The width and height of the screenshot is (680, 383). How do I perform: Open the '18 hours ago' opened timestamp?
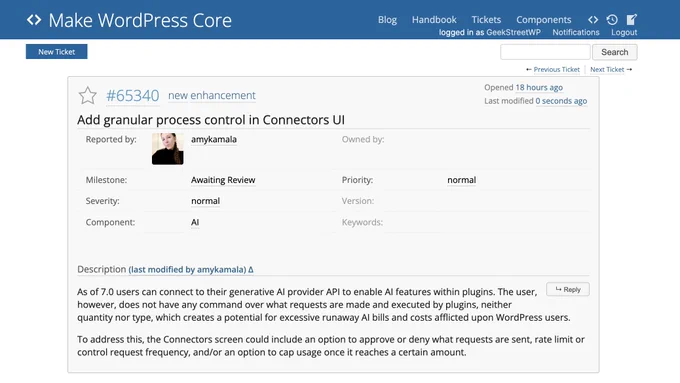(x=539, y=87)
